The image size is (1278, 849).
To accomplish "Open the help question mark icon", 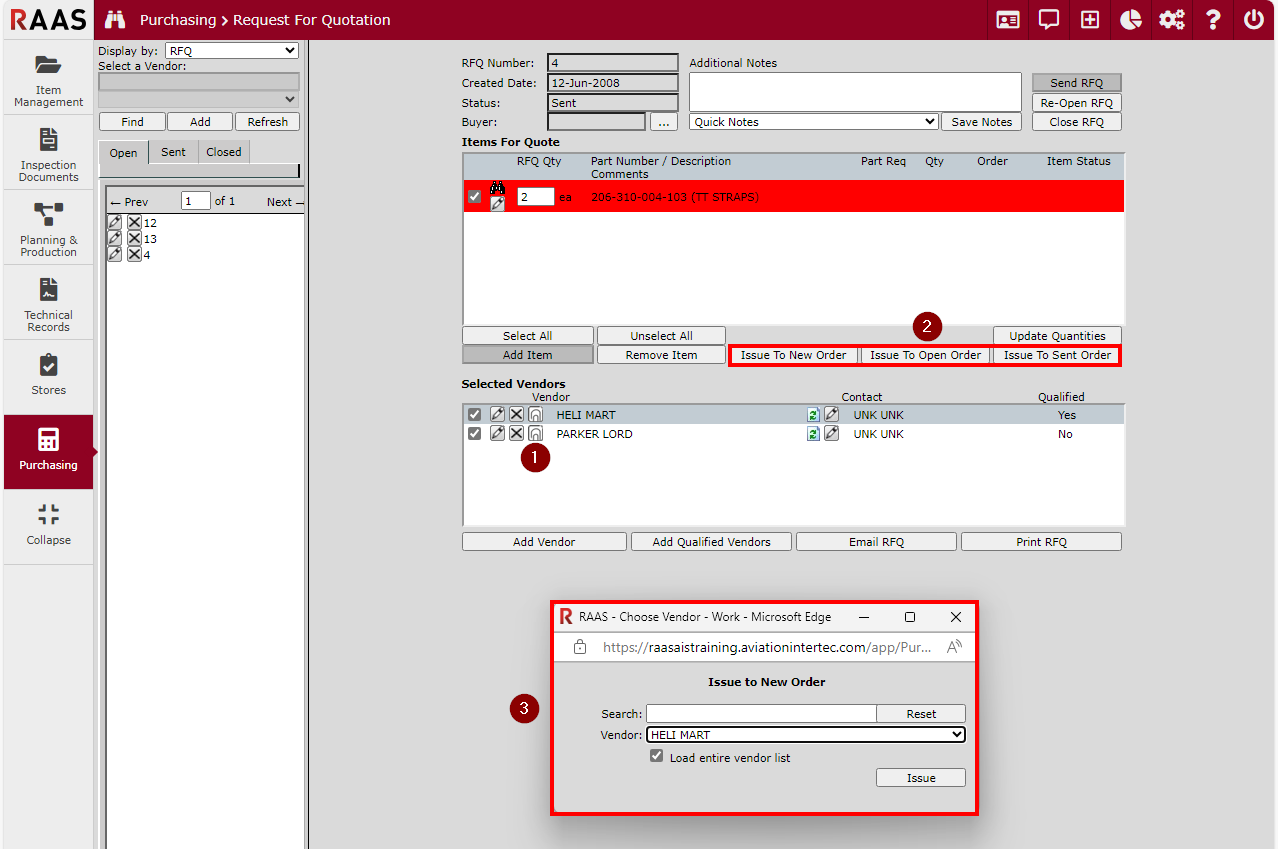I will pyautogui.click(x=1212, y=20).
